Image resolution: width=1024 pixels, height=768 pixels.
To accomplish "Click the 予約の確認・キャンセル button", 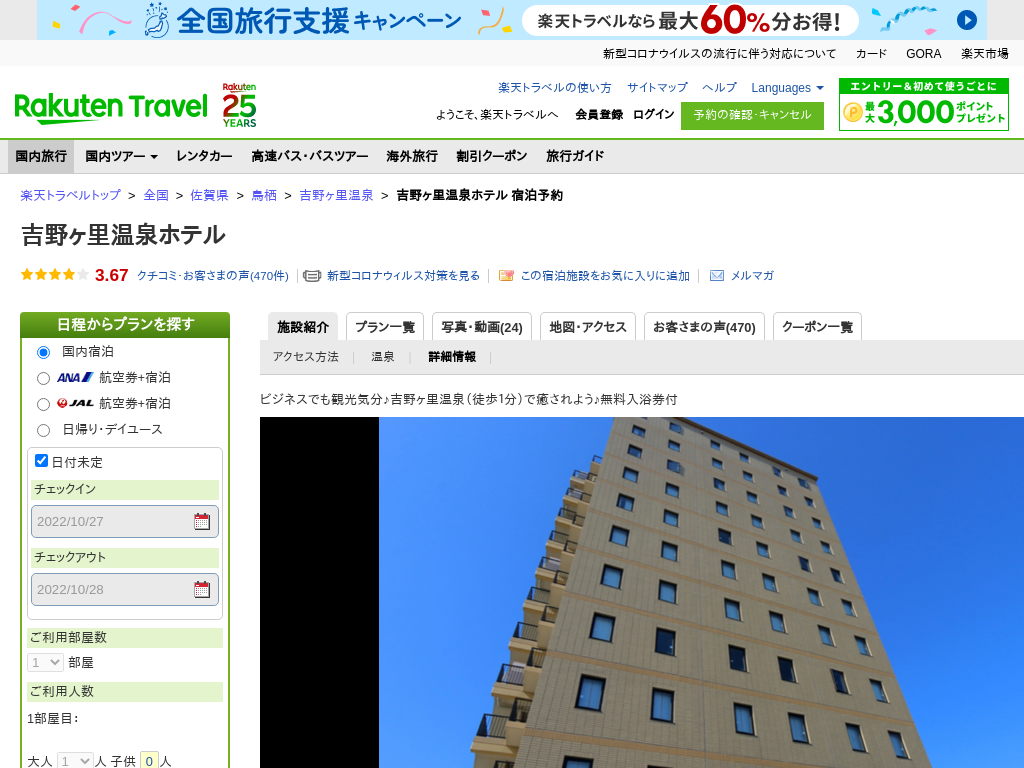I will coord(752,116).
